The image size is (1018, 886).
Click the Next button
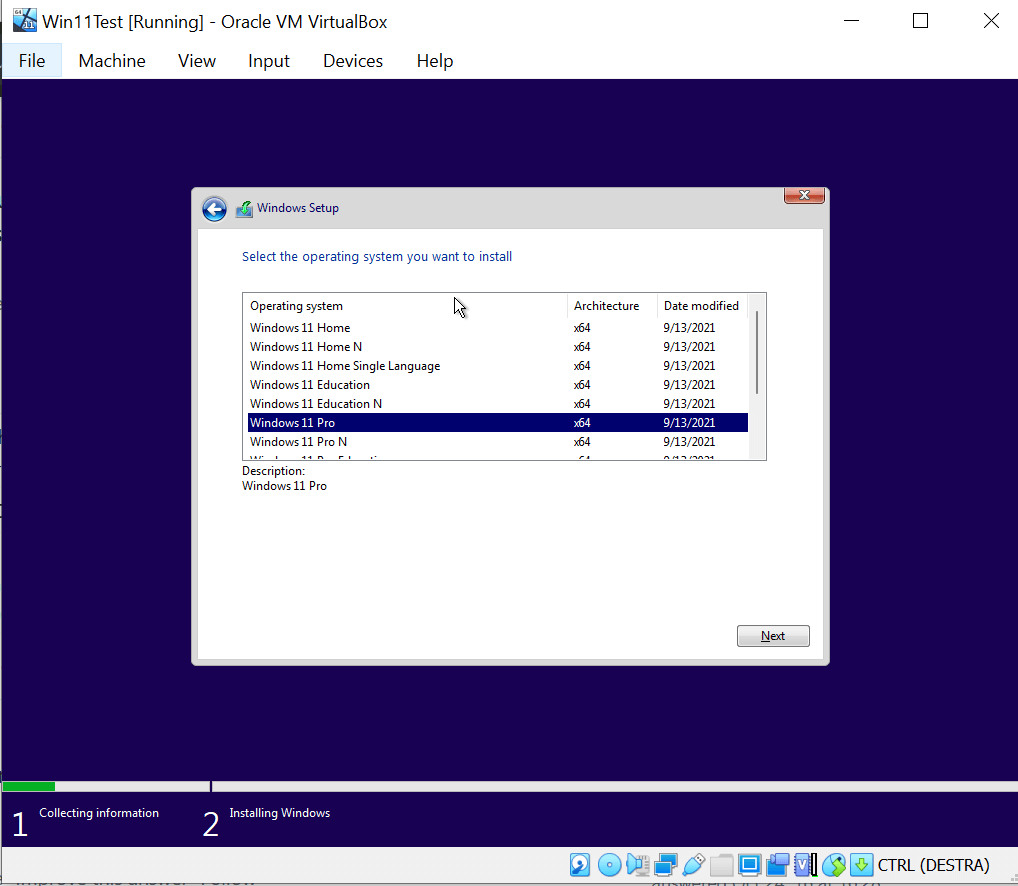pos(773,636)
